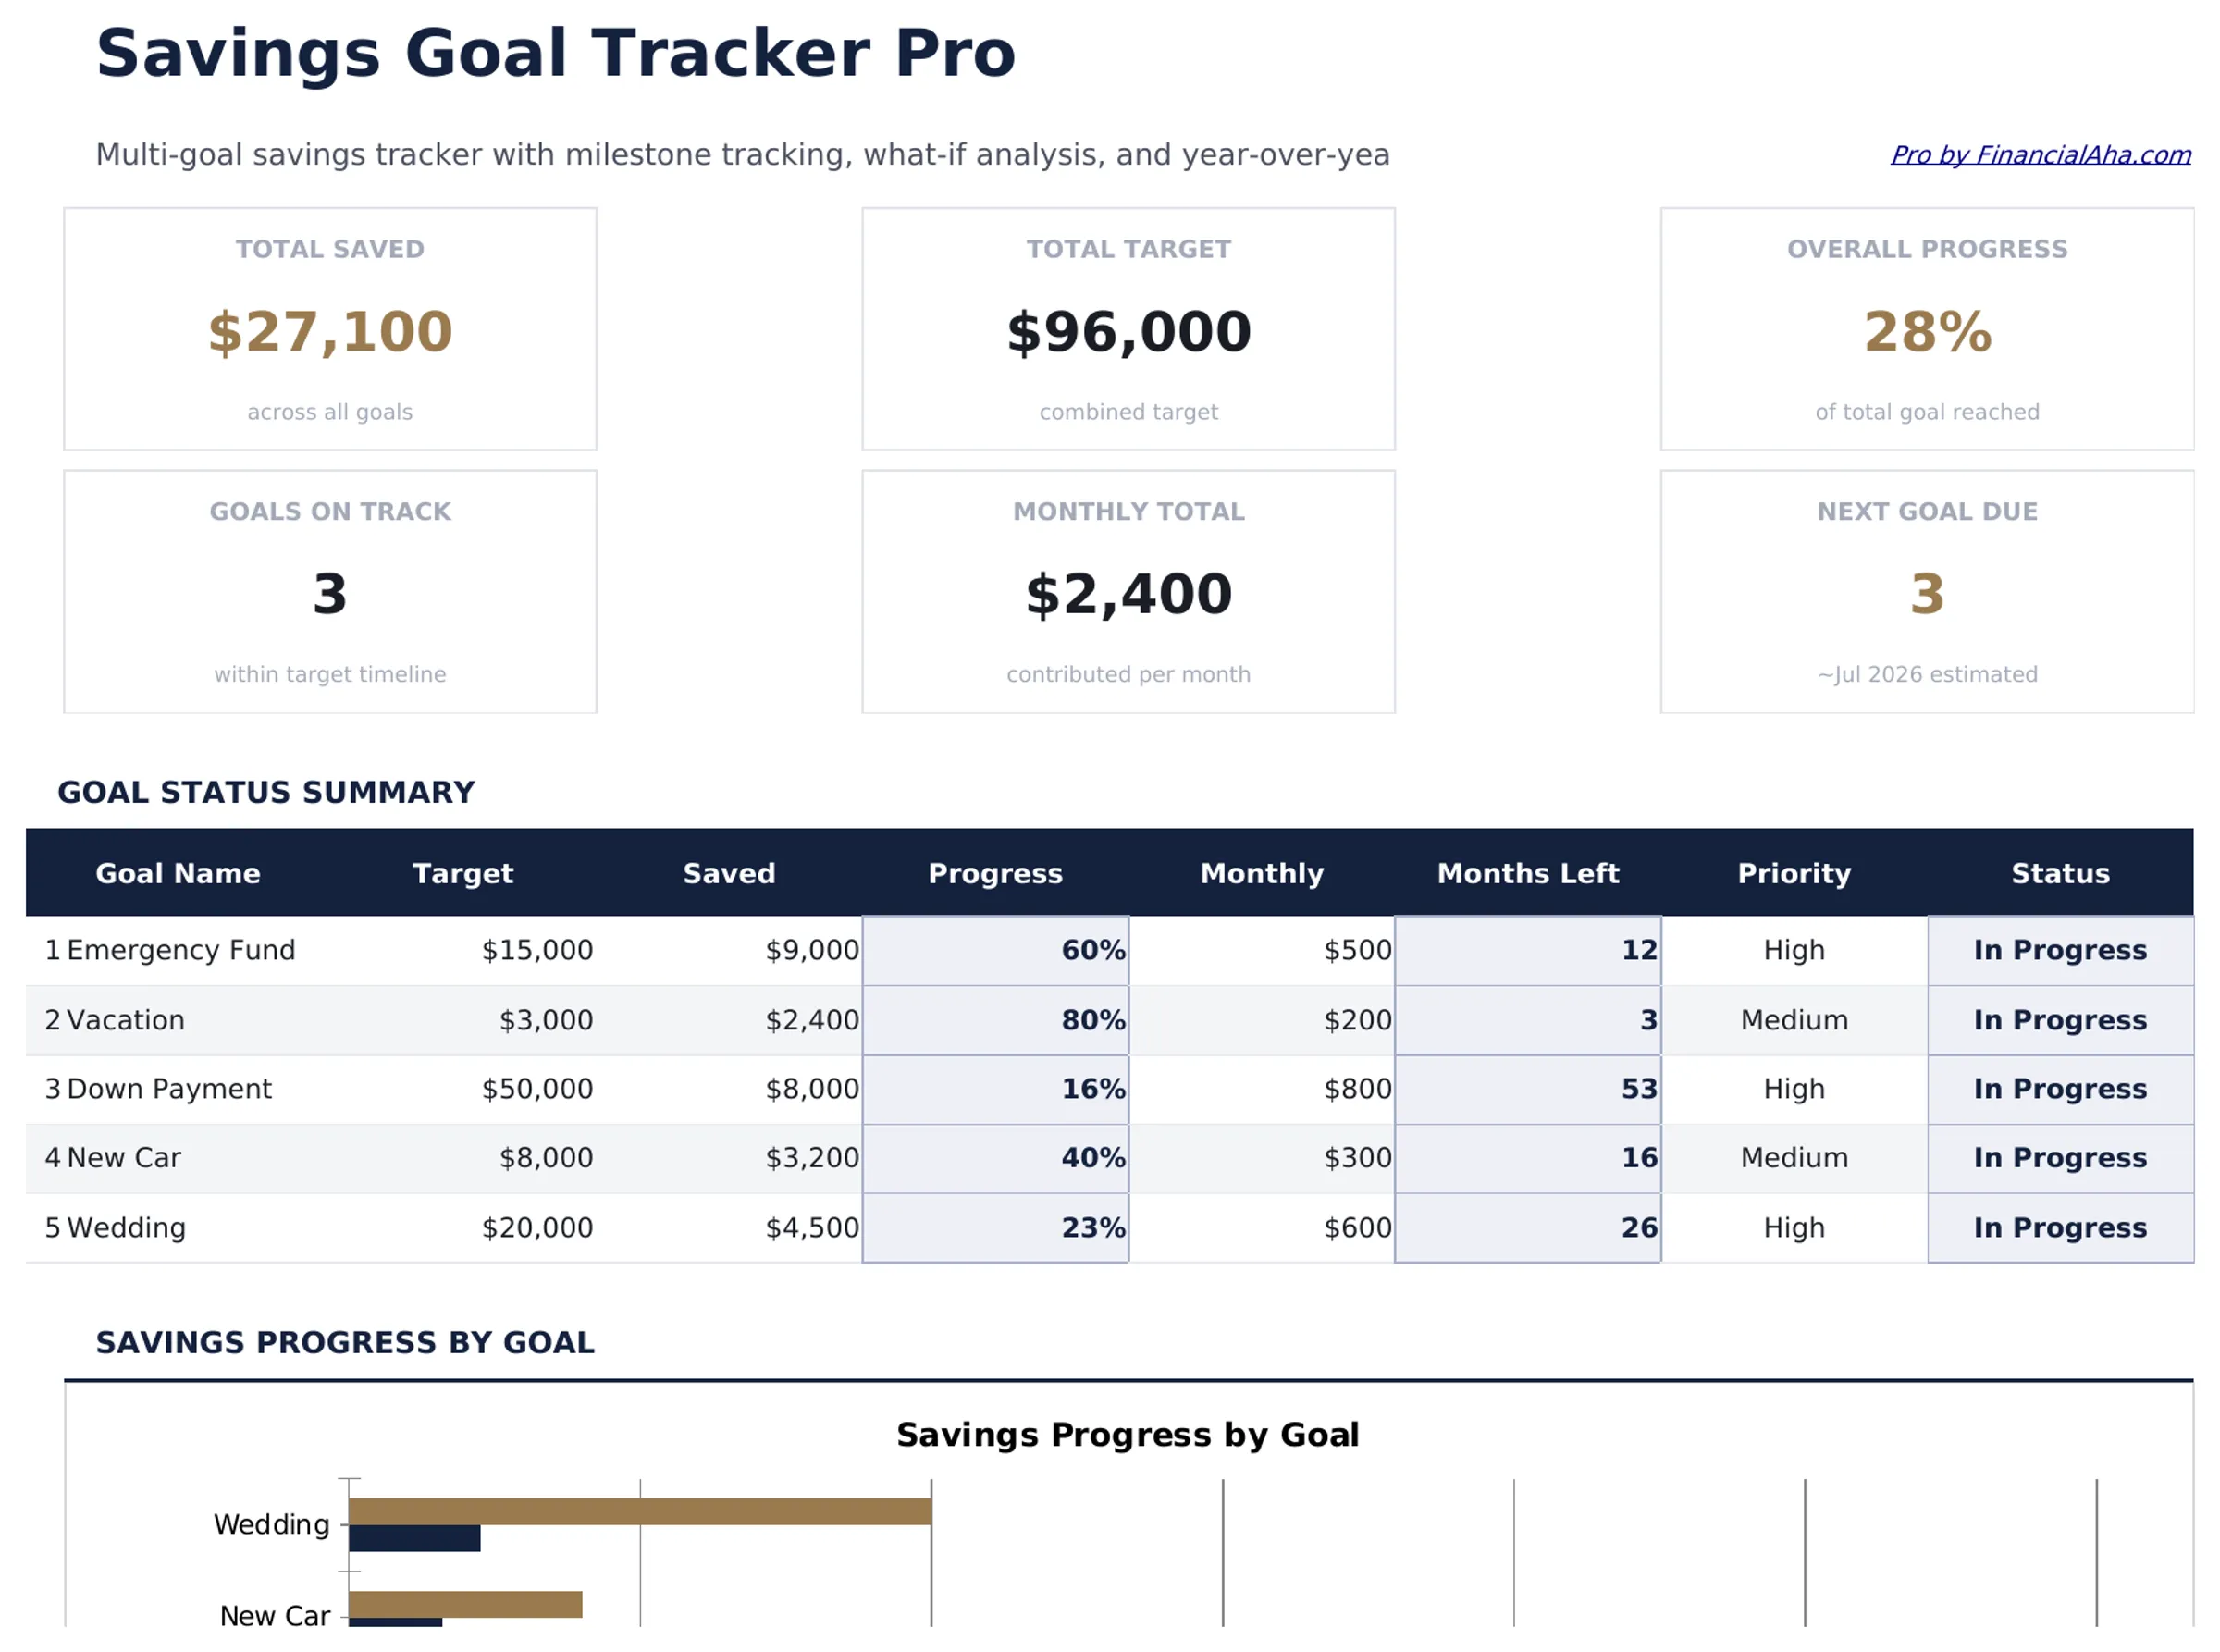Select the Goals On Track card
The height and width of the screenshot is (1652, 2220).
coord(329,592)
